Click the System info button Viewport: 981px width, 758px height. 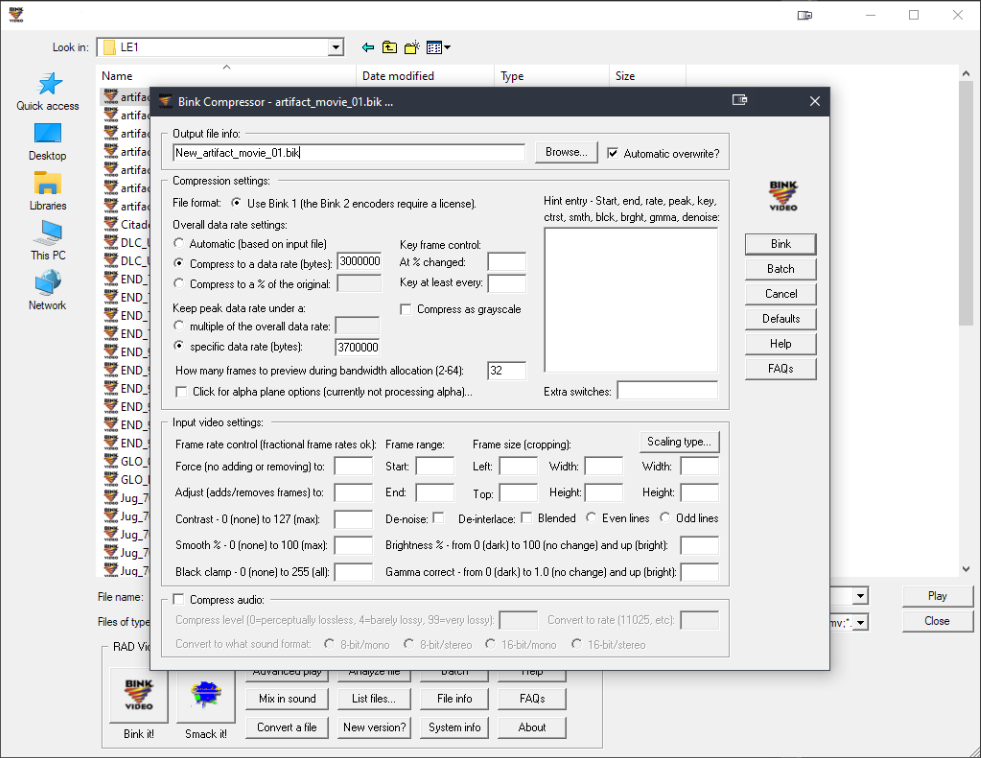pyautogui.click(x=454, y=727)
